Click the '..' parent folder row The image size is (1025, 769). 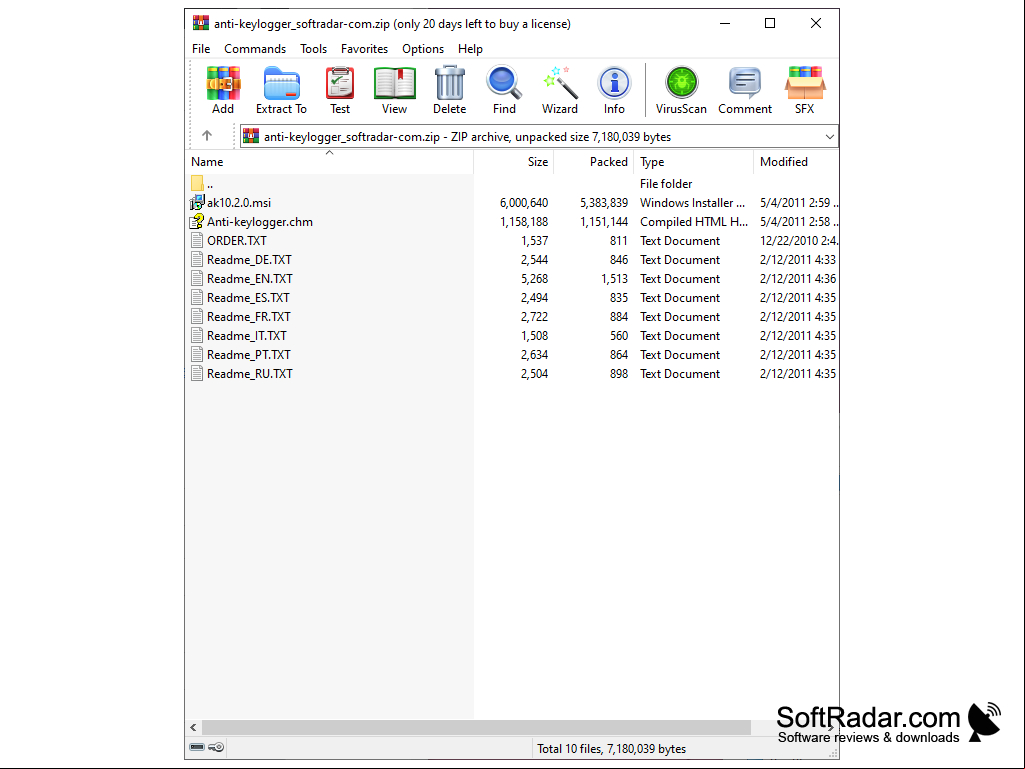point(512,184)
